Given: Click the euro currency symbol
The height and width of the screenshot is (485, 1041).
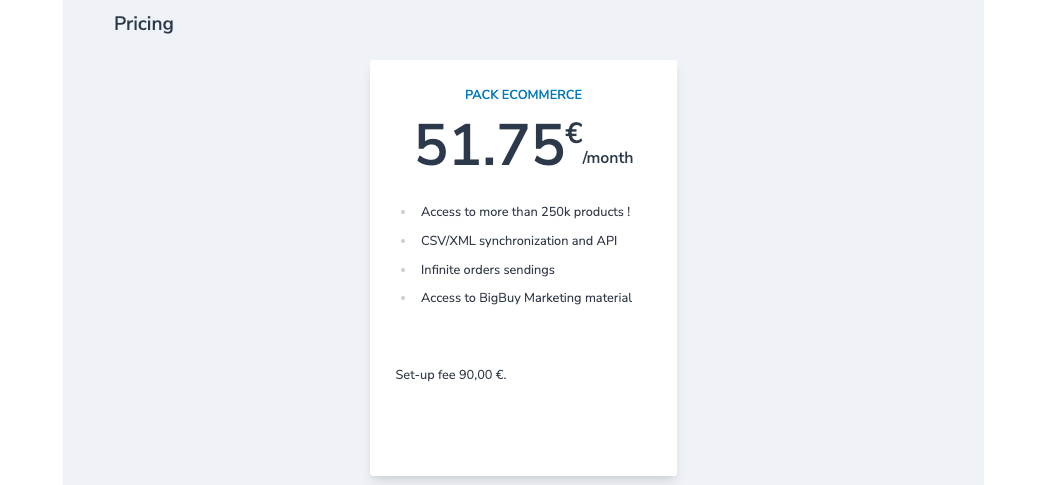Looking at the screenshot, I should click(574, 133).
